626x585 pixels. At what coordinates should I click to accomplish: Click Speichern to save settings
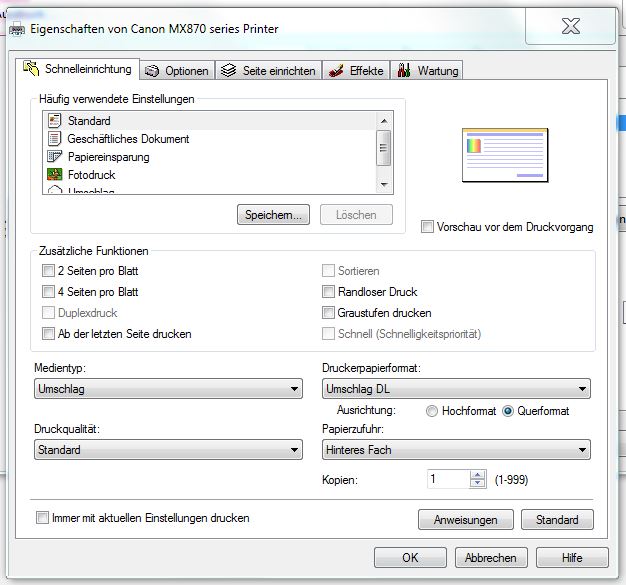[273, 215]
